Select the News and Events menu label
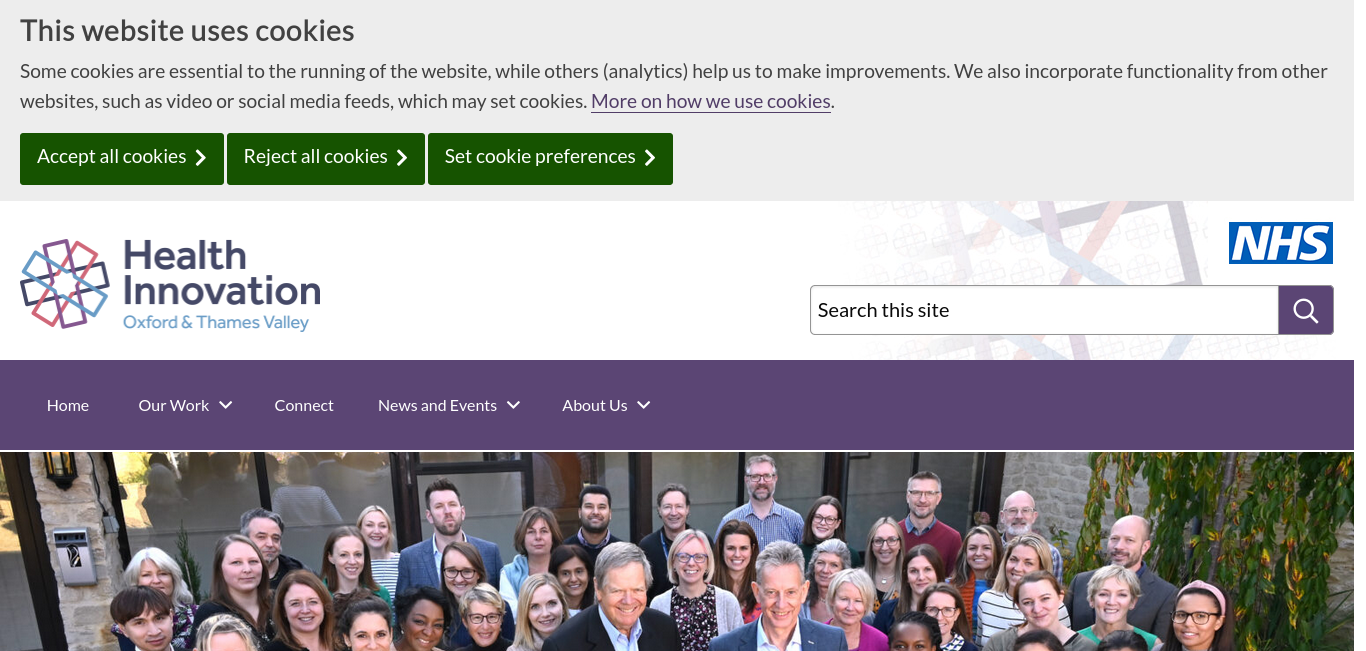Screen dimensions: 1366x651 [437, 405]
